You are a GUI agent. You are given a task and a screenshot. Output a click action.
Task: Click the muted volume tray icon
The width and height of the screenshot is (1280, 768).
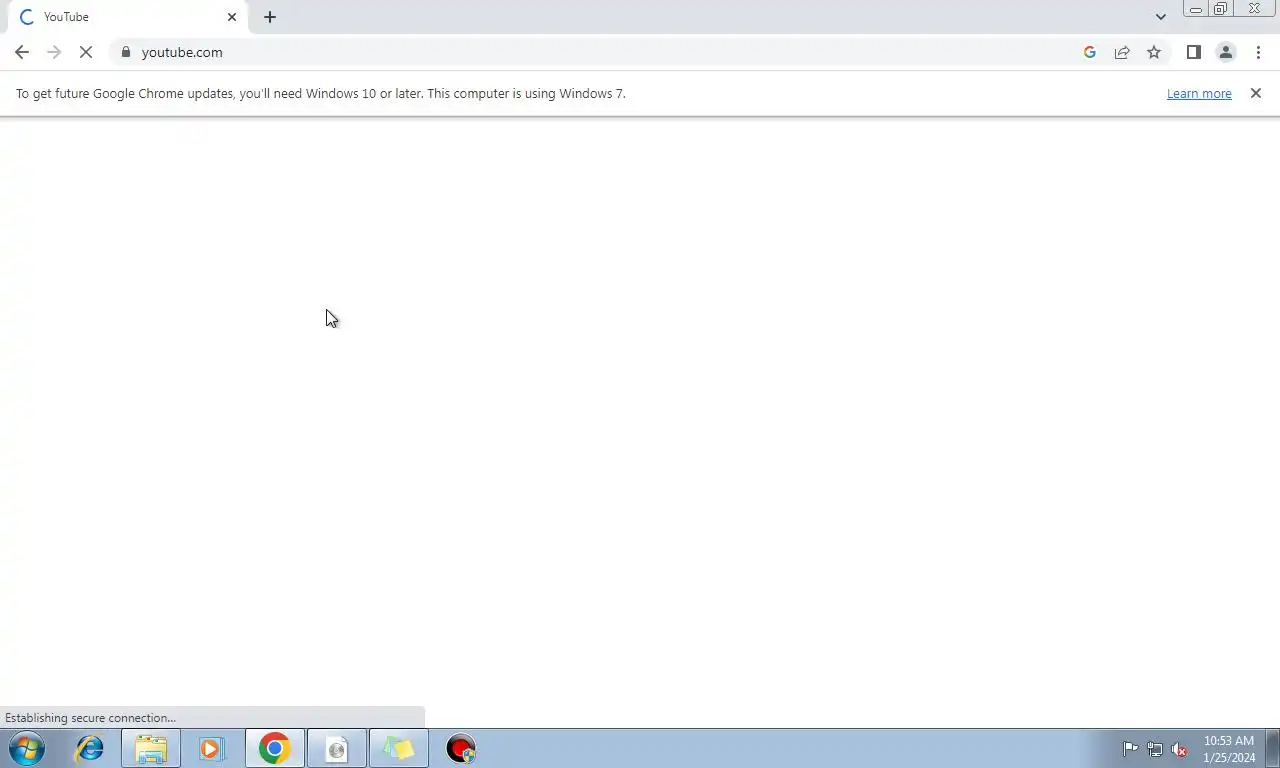point(1180,749)
